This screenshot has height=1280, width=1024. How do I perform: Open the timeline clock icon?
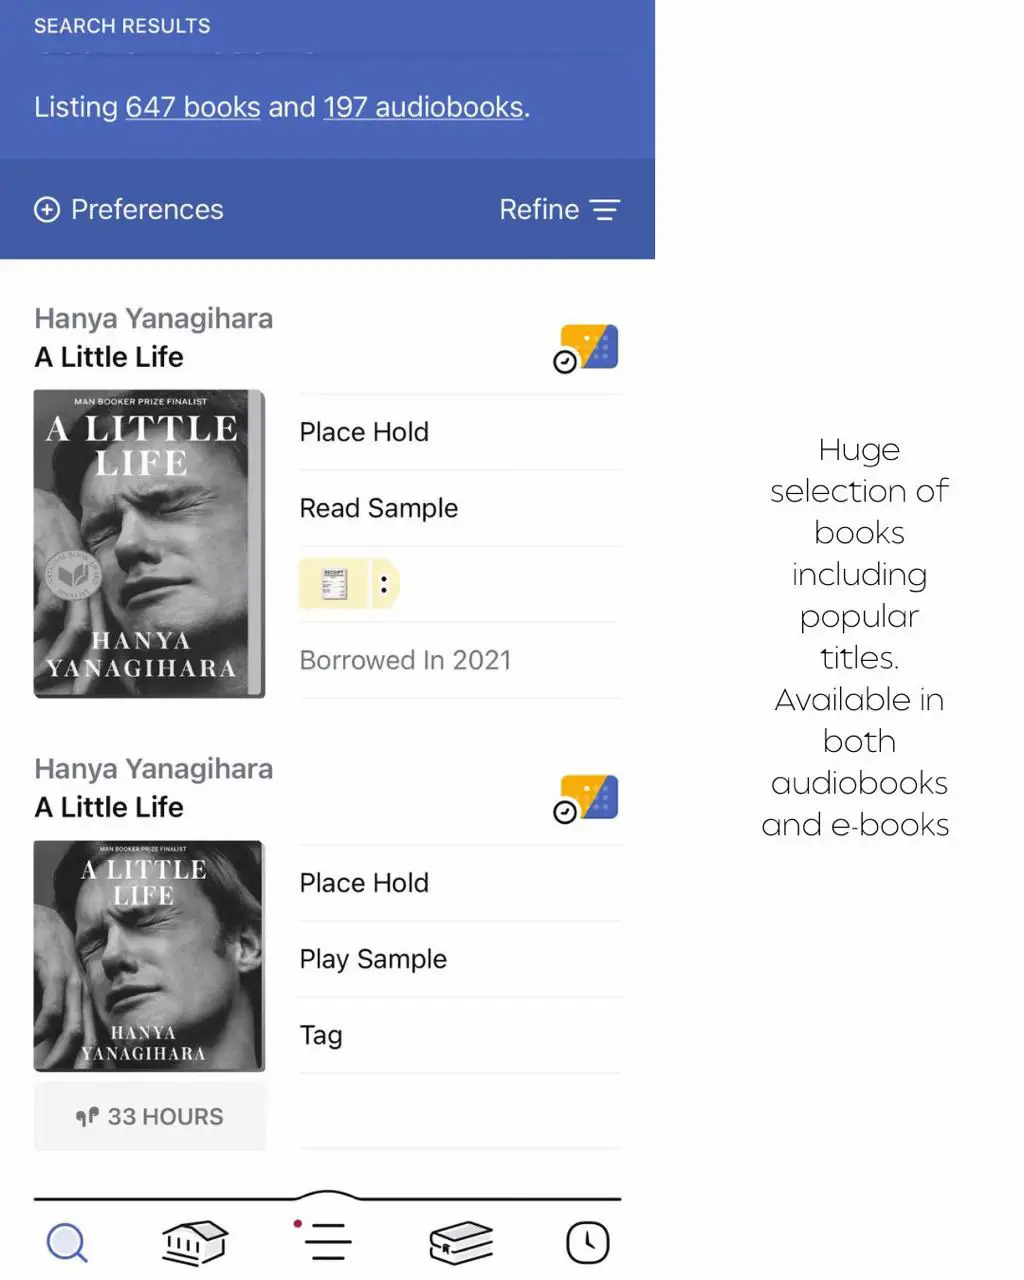pos(587,1243)
